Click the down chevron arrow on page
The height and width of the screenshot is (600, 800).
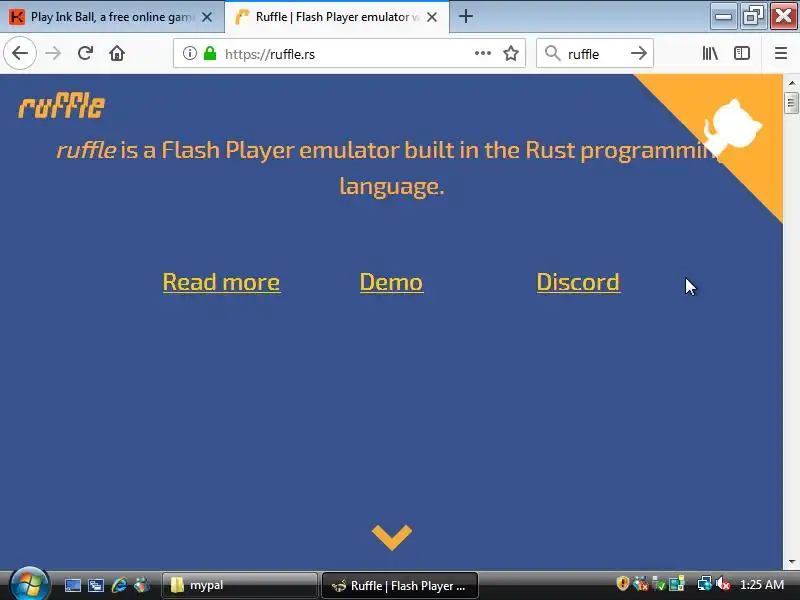point(392,537)
